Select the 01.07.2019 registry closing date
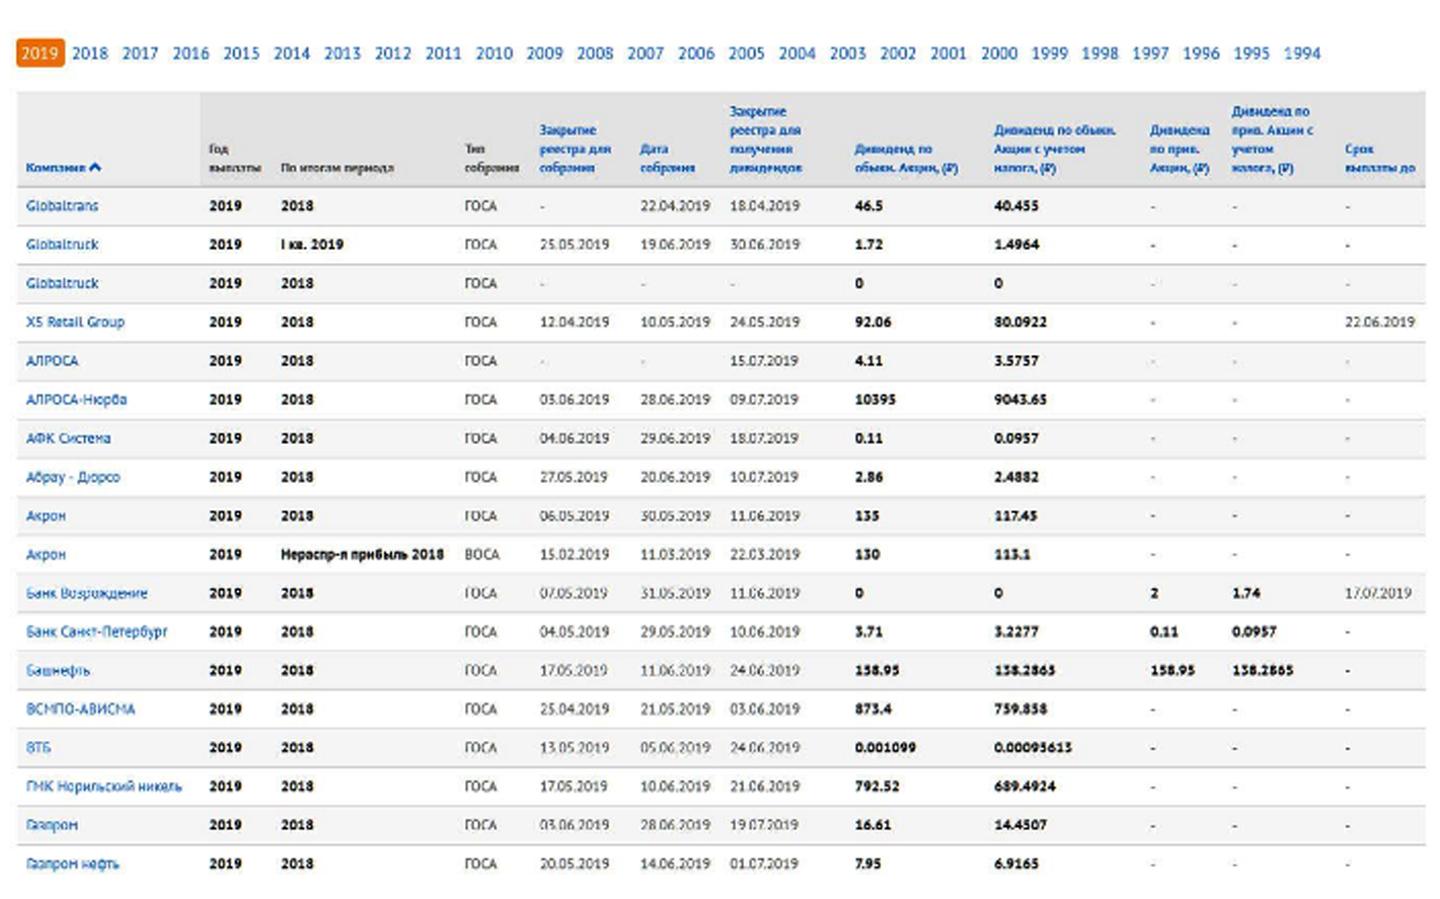Viewport: 1440px width, 899px height. tap(764, 864)
